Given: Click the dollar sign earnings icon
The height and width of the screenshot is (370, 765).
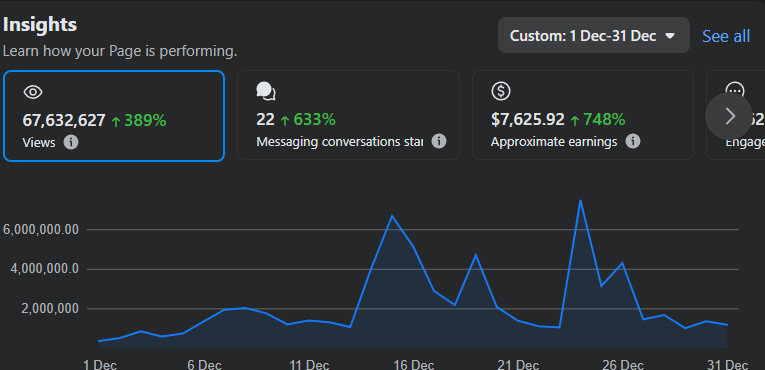Looking at the screenshot, I should click(501, 91).
